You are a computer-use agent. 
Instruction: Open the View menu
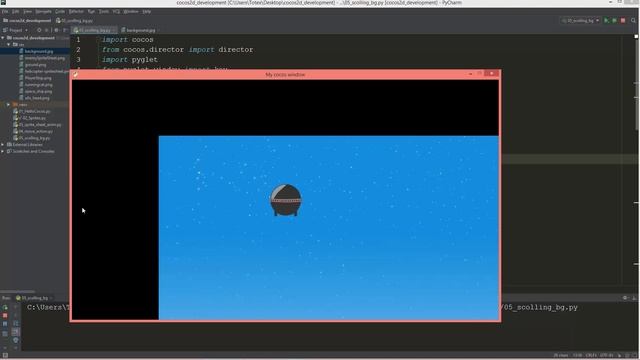(27, 11)
